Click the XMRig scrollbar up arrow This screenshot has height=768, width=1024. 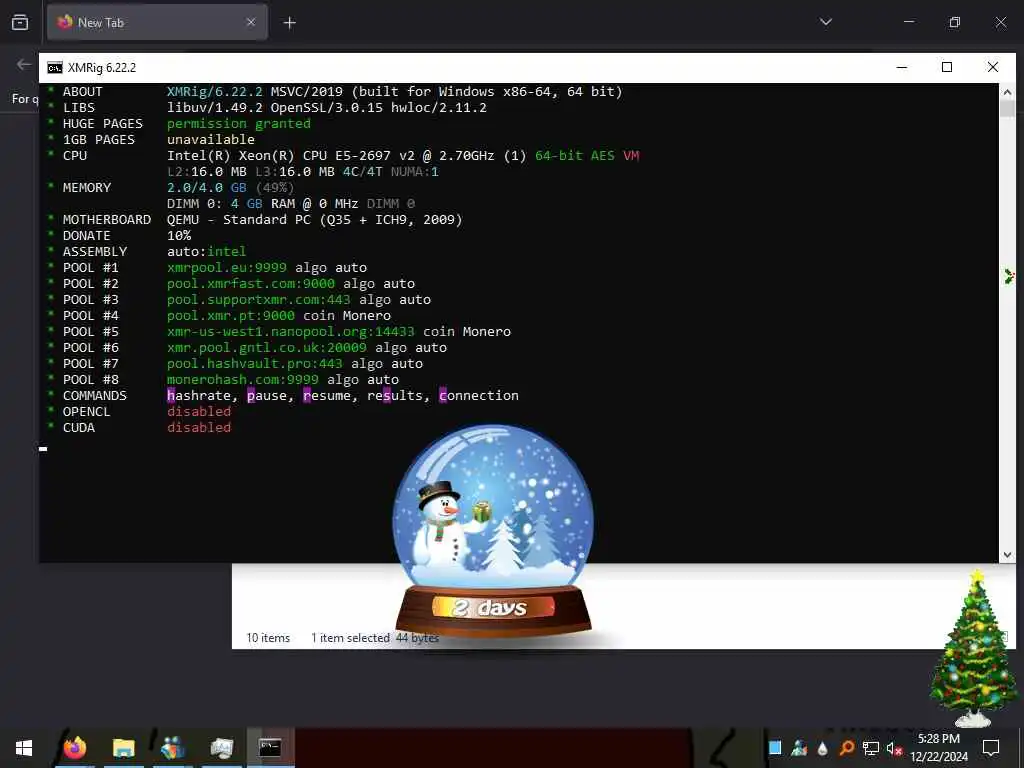click(1007, 92)
